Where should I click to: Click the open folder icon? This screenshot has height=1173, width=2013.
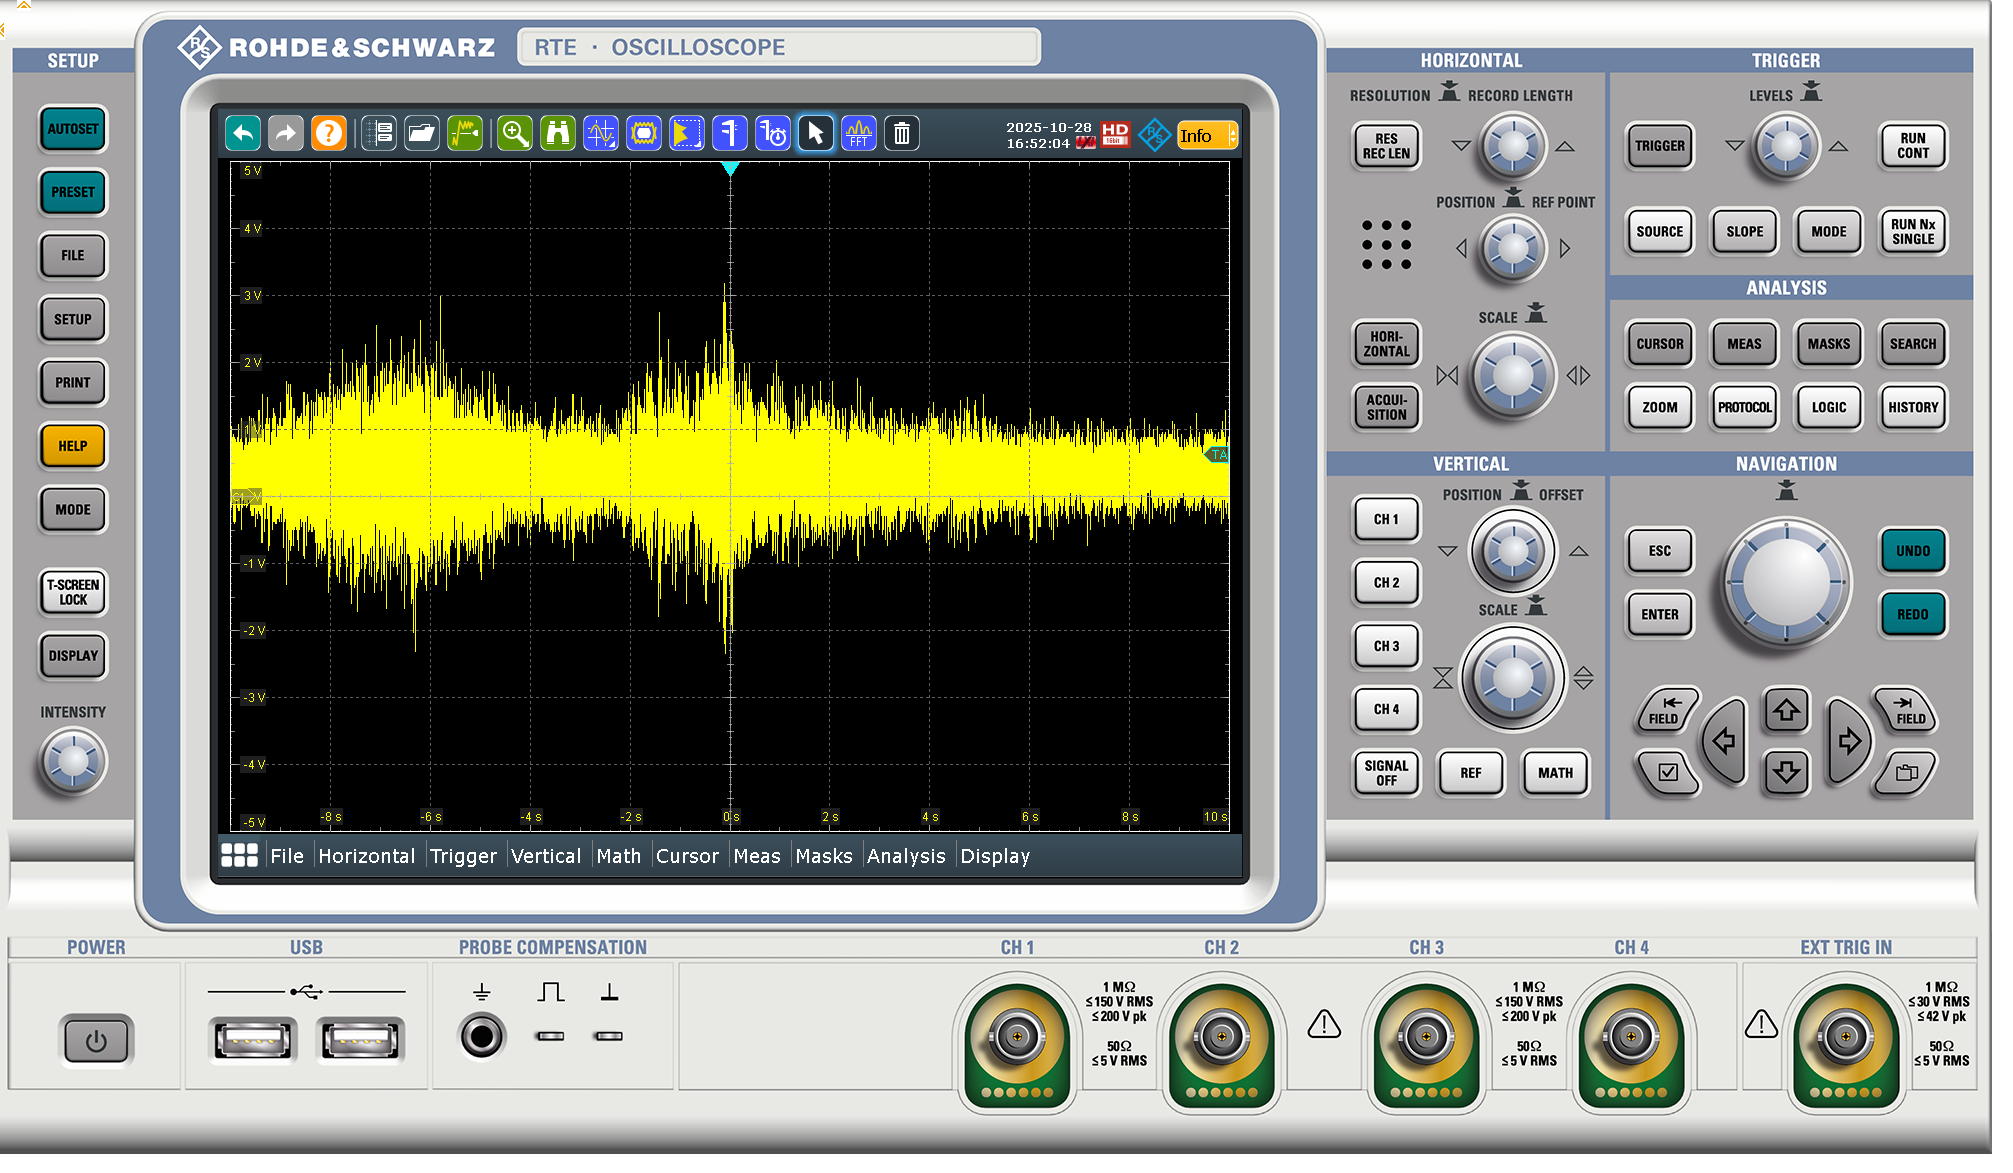point(422,133)
